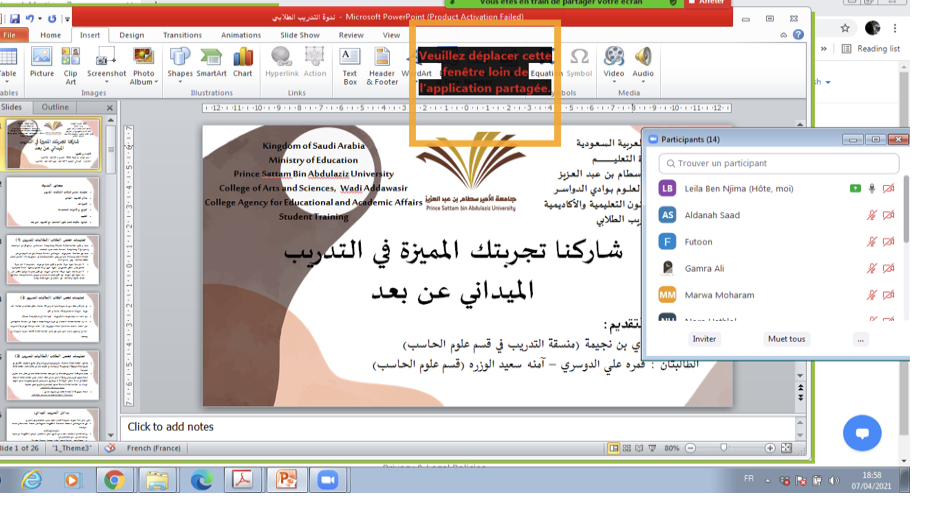Switch to the Design ribbon tab

(x=132, y=35)
